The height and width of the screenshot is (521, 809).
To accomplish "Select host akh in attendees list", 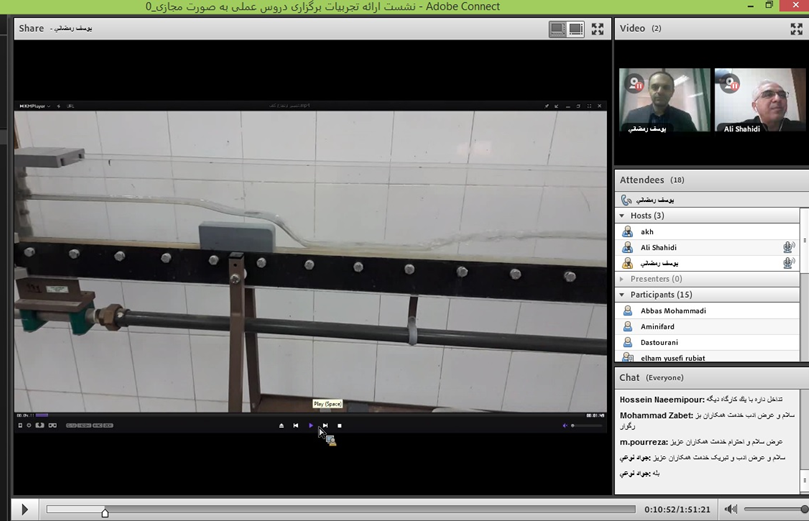I will tap(647, 231).
